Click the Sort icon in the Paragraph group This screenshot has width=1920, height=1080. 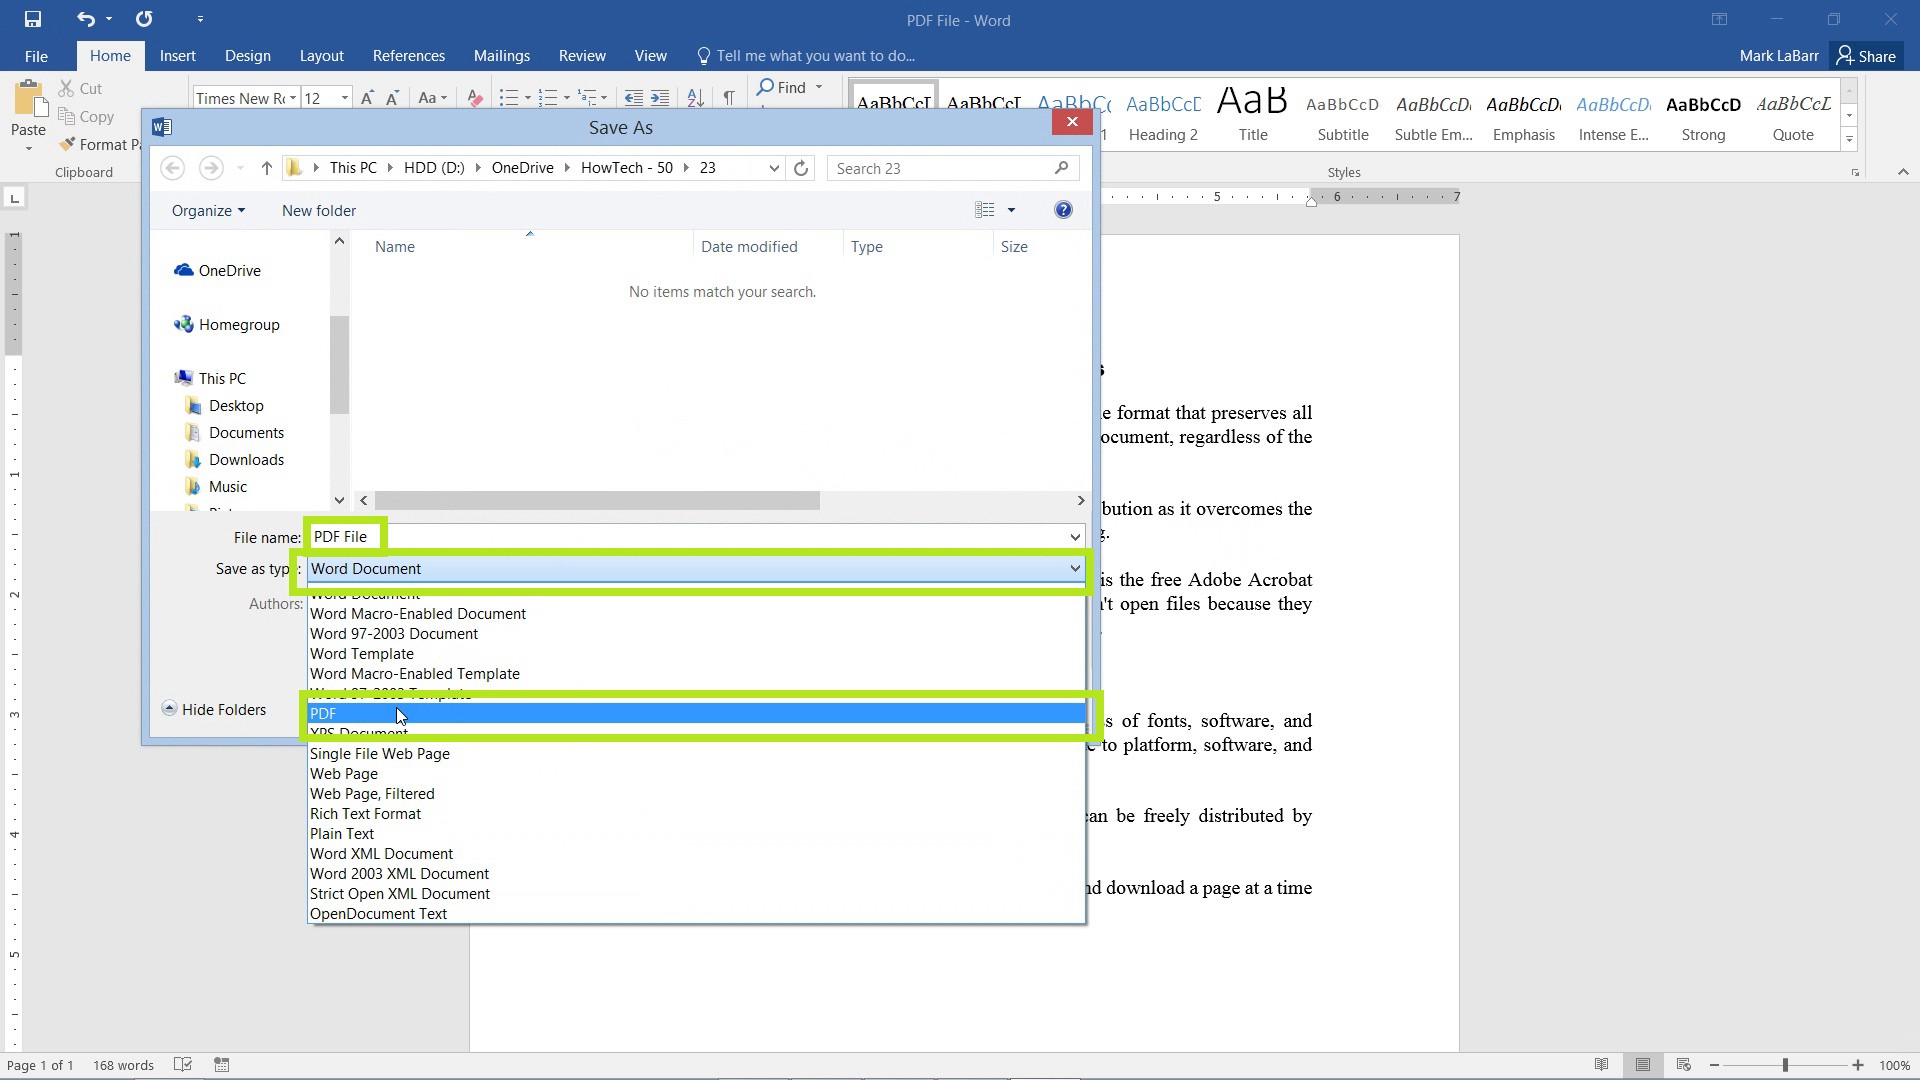[x=696, y=97]
